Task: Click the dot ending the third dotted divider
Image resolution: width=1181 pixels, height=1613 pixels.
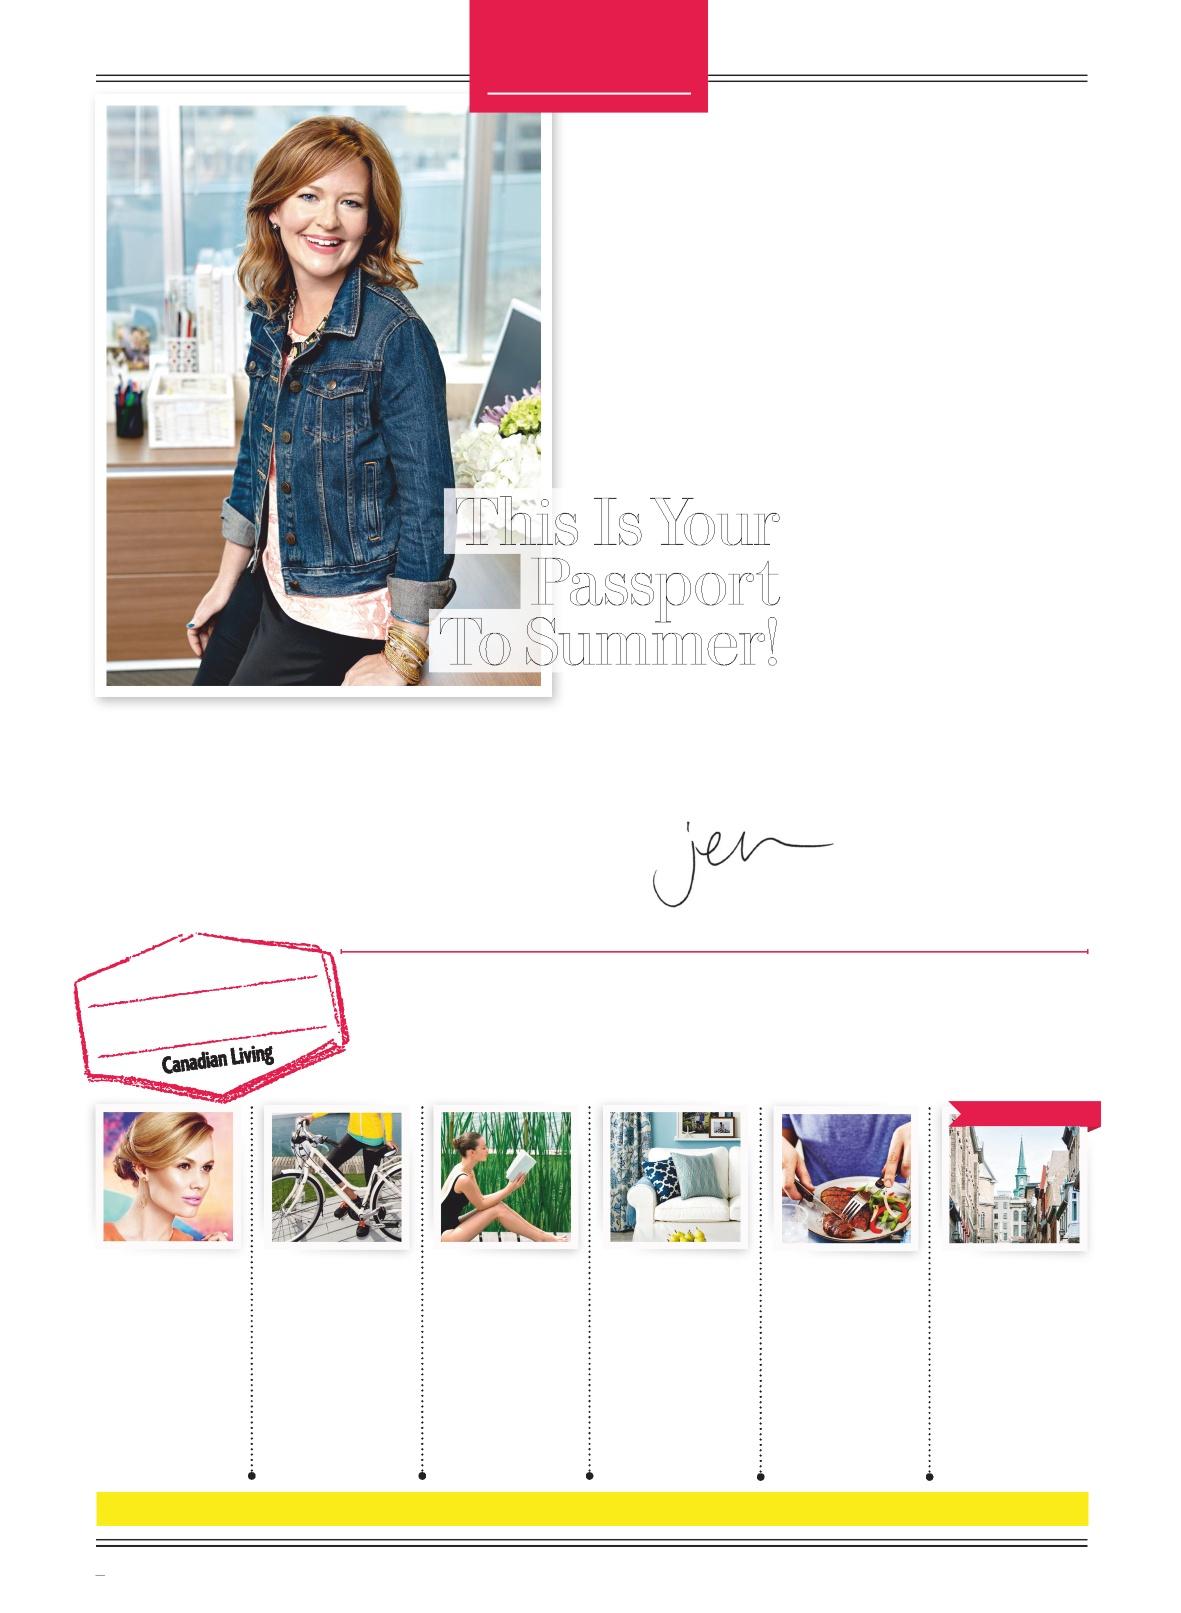Action: click(x=590, y=1475)
